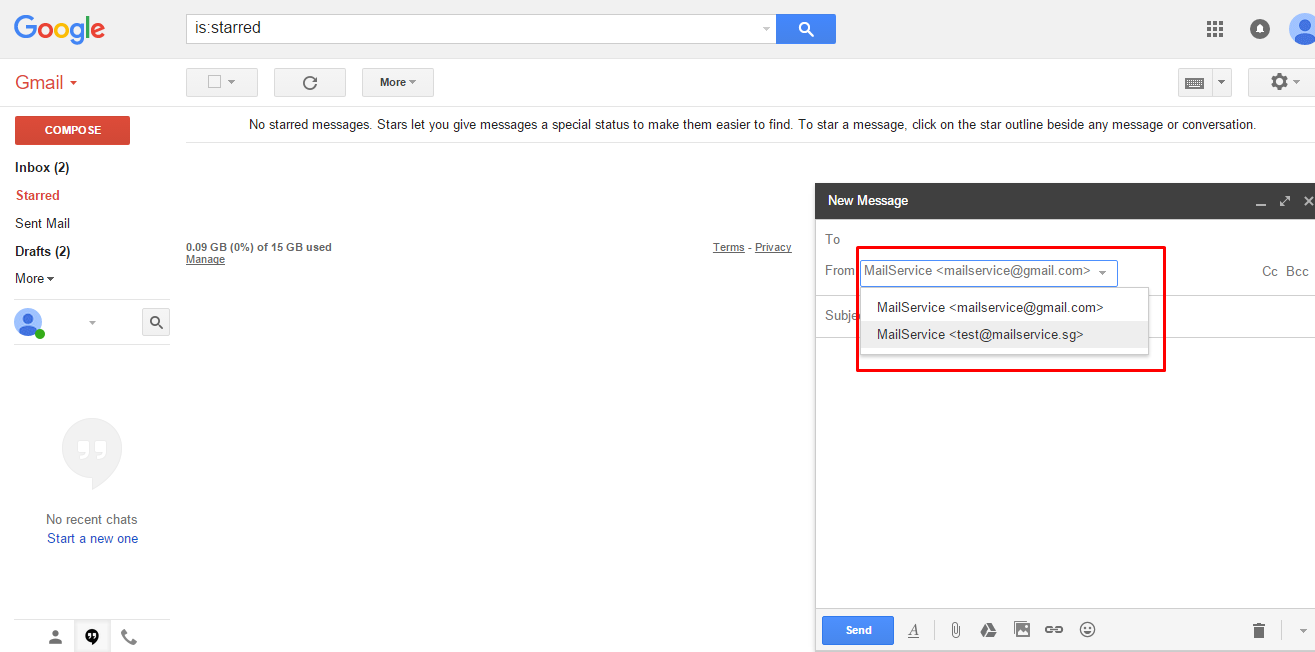
Task: Refresh the mail list
Action: (x=310, y=83)
